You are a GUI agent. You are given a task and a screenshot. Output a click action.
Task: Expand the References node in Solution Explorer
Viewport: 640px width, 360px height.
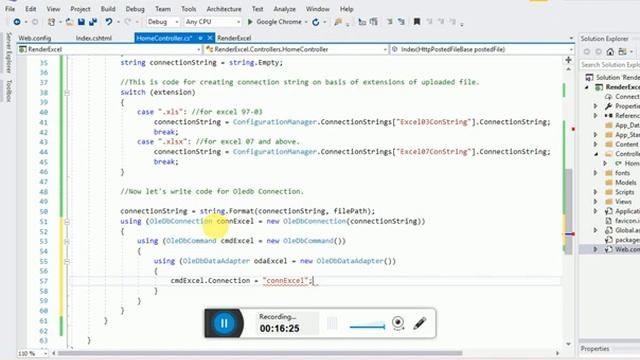pyautogui.click(x=596, y=116)
